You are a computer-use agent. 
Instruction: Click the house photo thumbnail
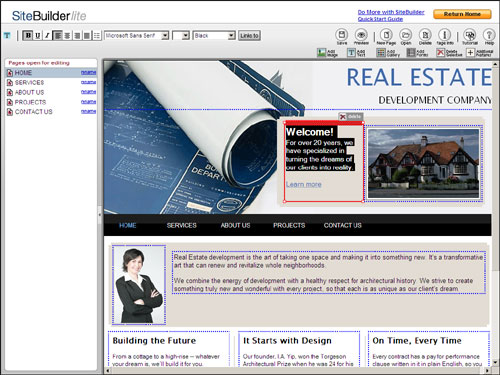[423, 163]
